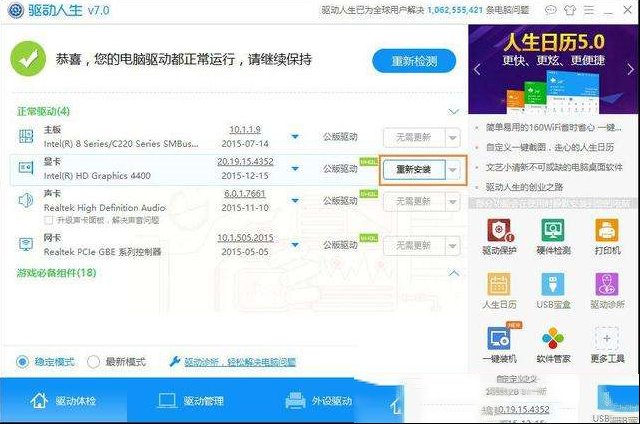Expand 主板 driver version dropdown arrow

pyautogui.click(x=295, y=136)
